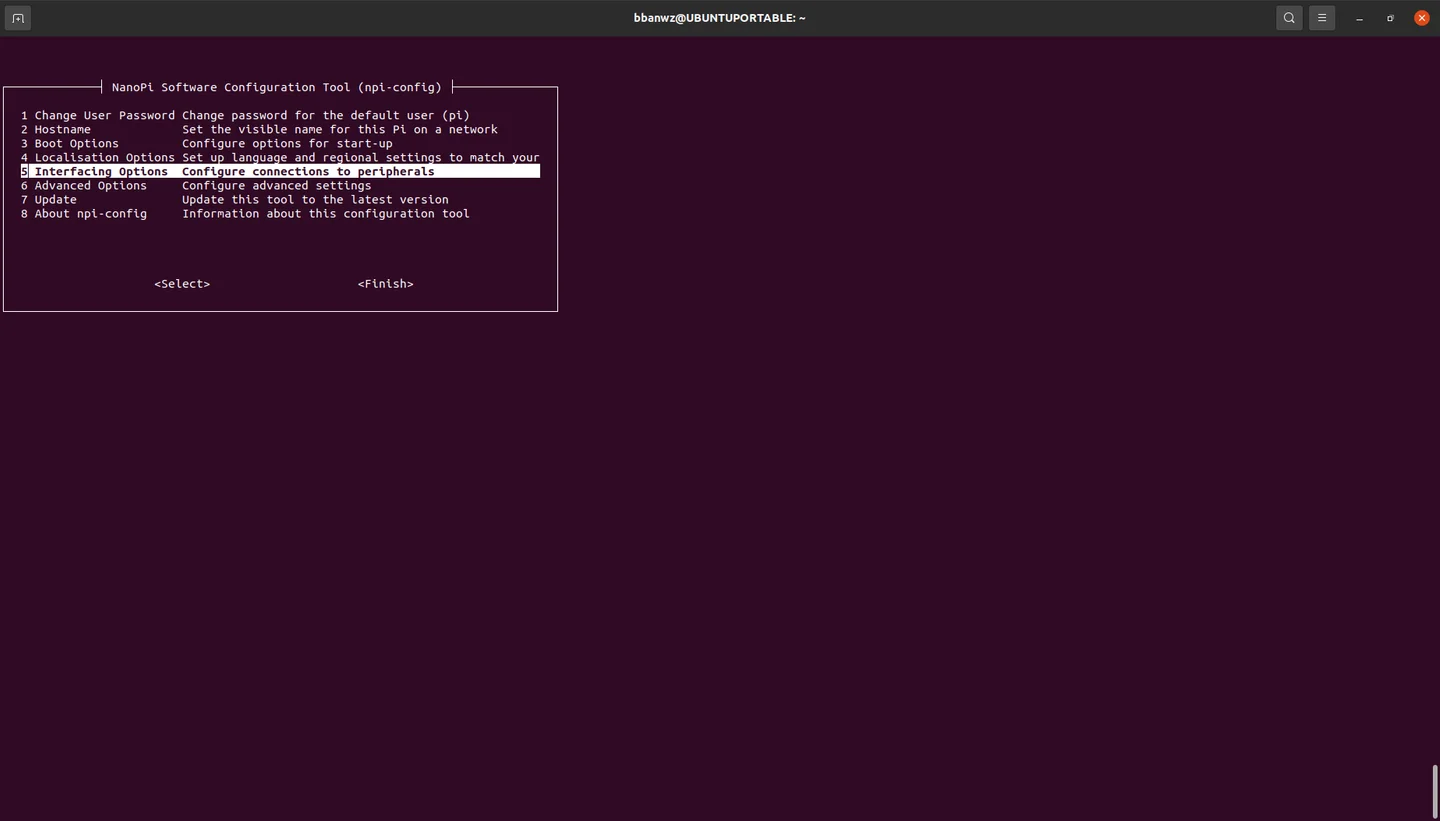Choose Localisation Options entry
1440x821 pixels.
(x=280, y=157)
